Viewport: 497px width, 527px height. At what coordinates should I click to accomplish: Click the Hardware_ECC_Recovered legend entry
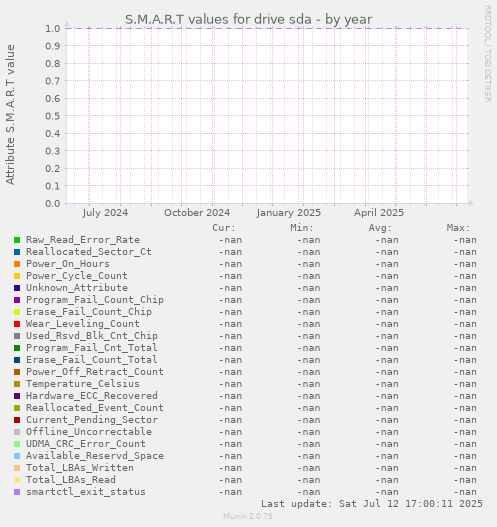point(92,396)
